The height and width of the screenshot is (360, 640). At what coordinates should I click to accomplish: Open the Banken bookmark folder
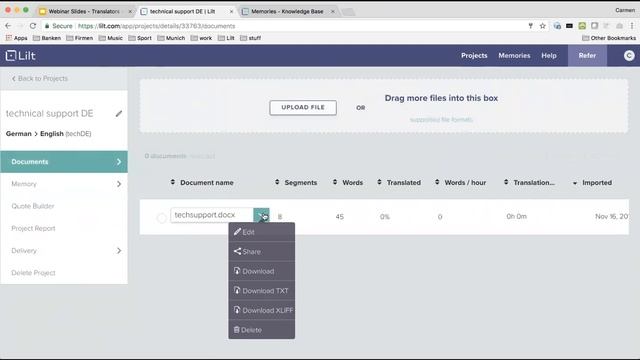[x=47, y=38]
